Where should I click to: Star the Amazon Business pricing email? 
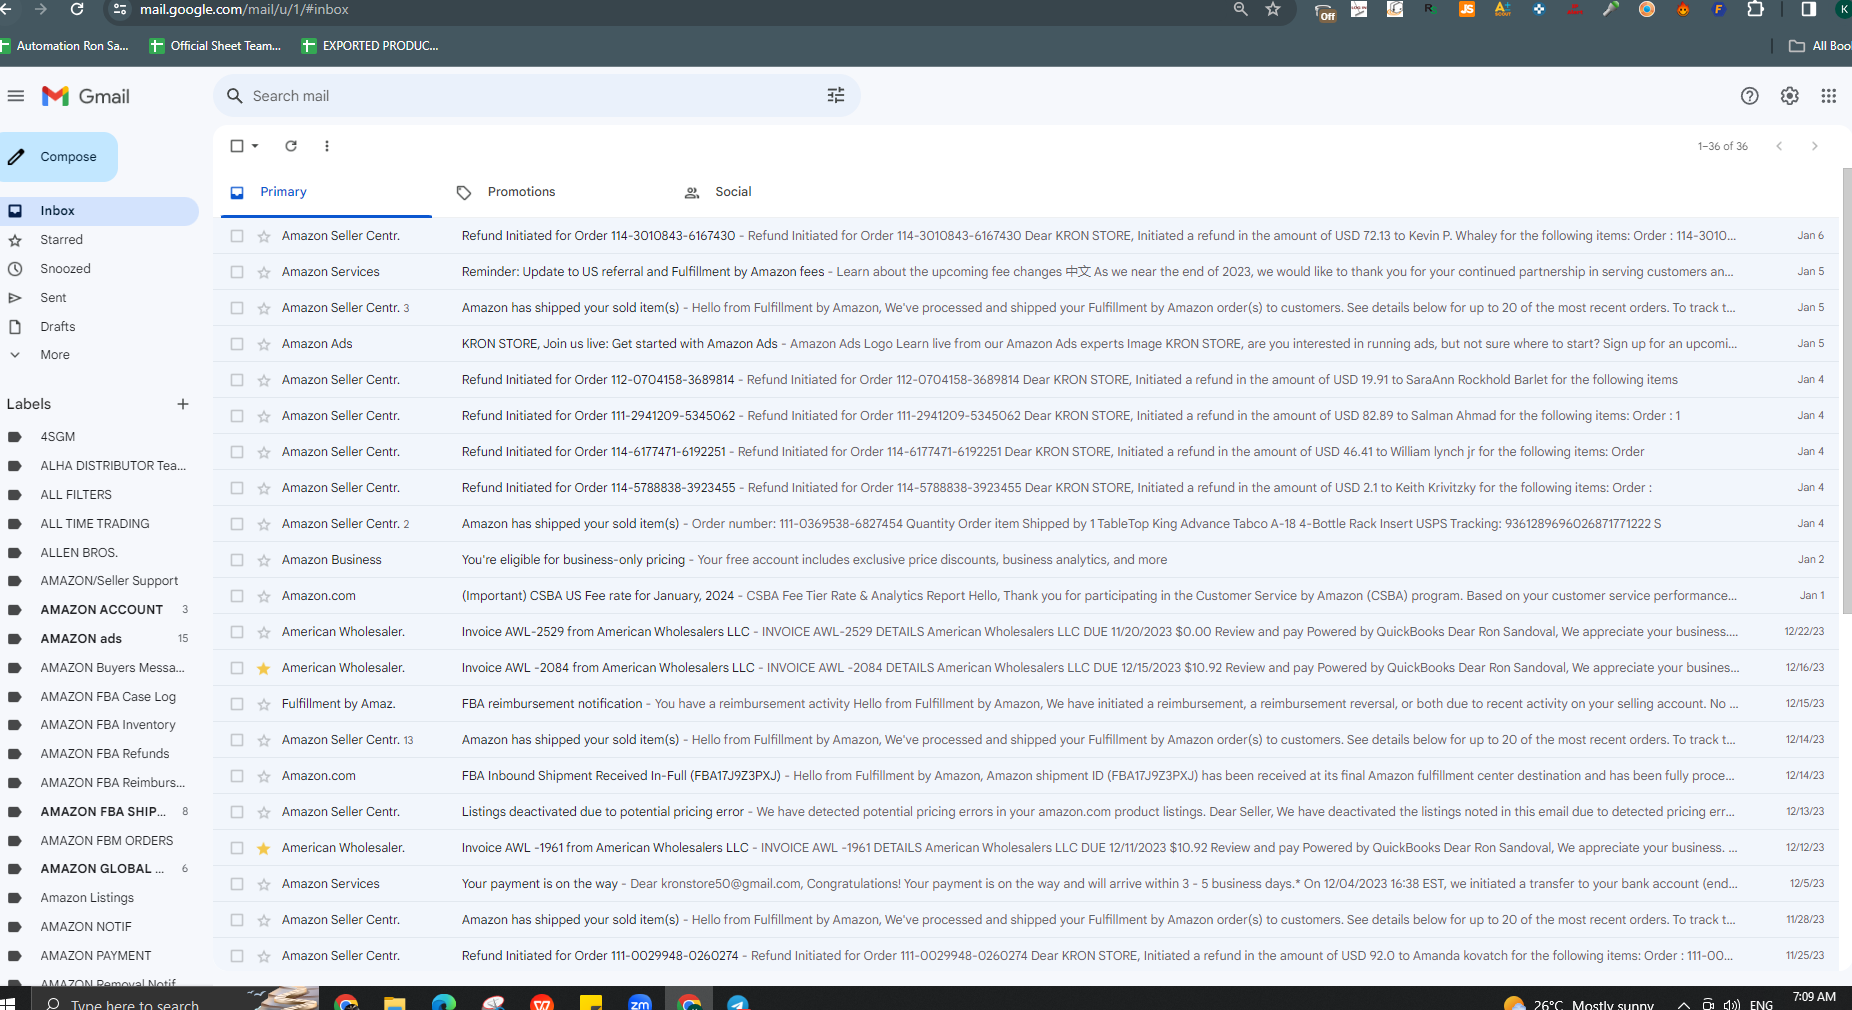coord(264,560)
